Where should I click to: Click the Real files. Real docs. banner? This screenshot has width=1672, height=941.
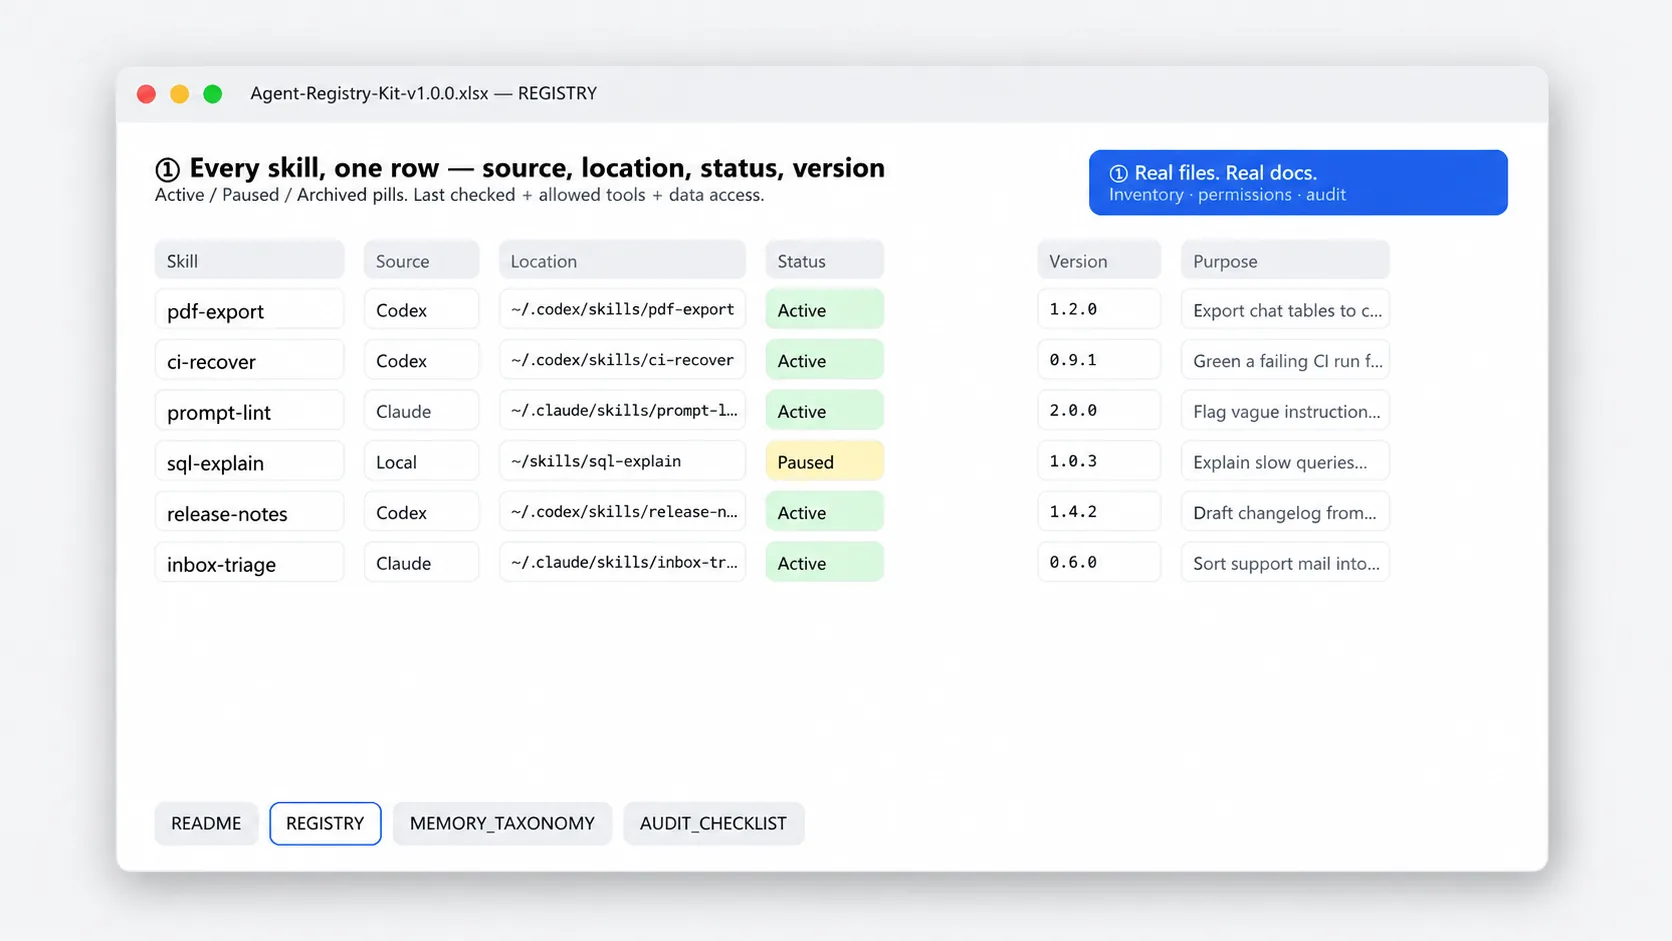pyautogui.click(x=1298, y=182)
